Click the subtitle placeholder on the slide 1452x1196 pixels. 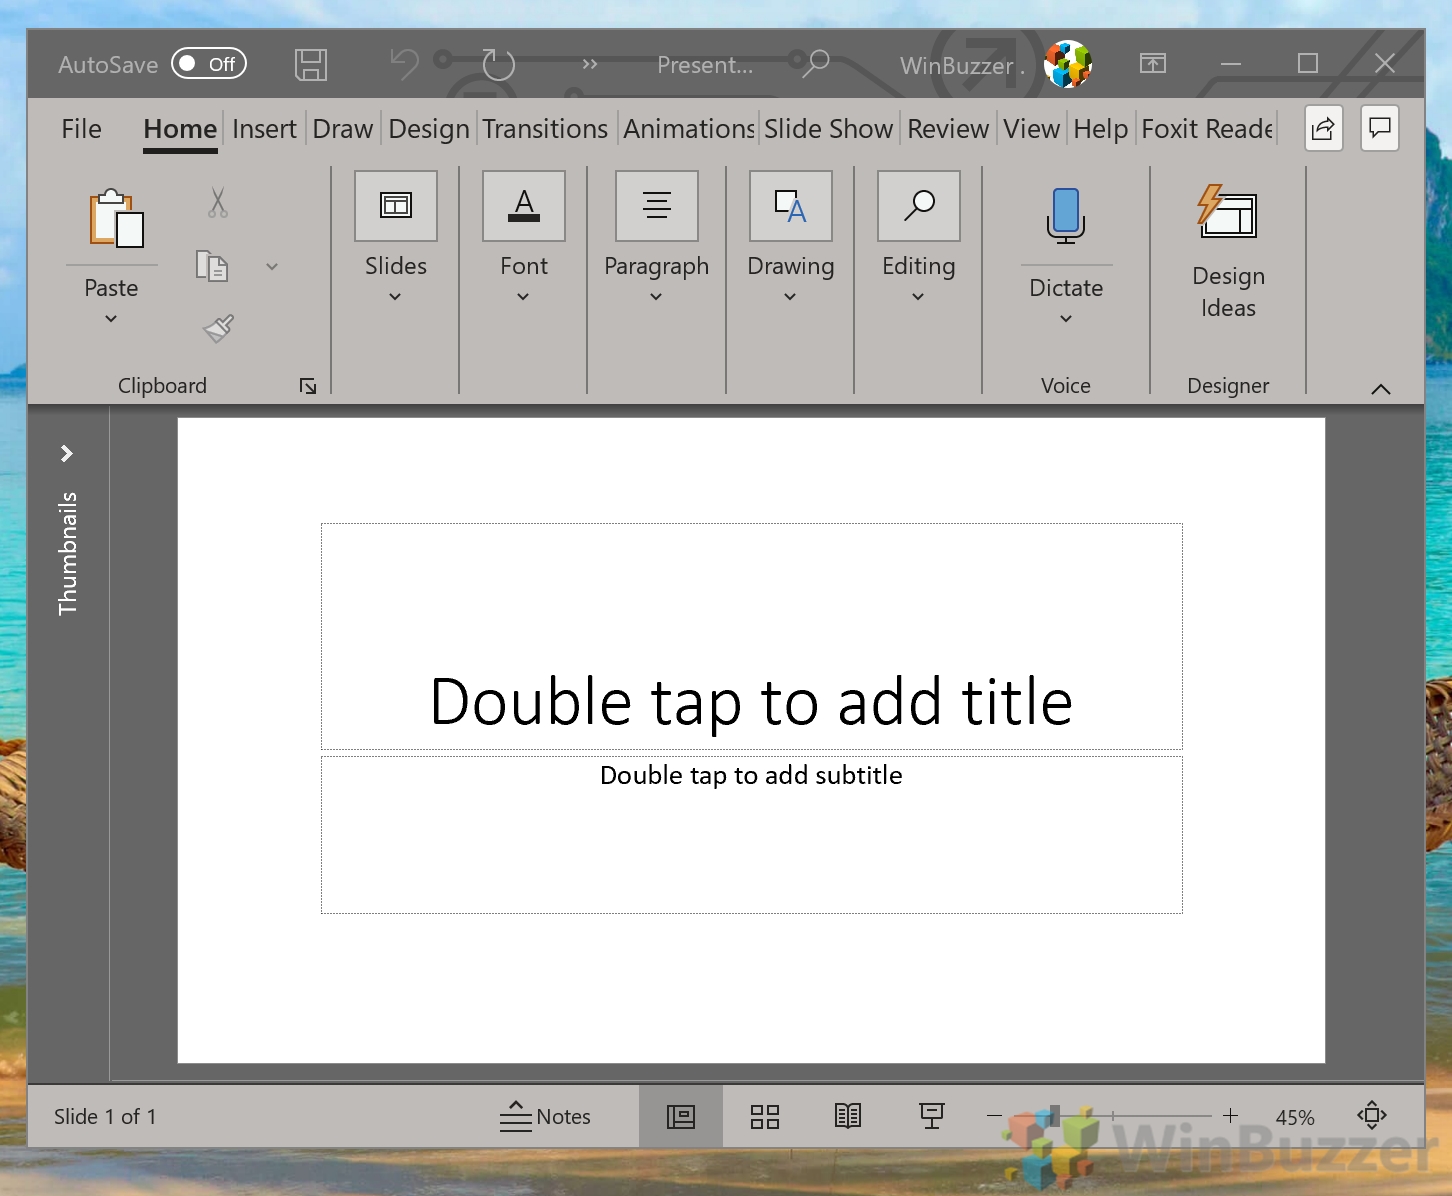pyautogui.click(x=752, y=835)
